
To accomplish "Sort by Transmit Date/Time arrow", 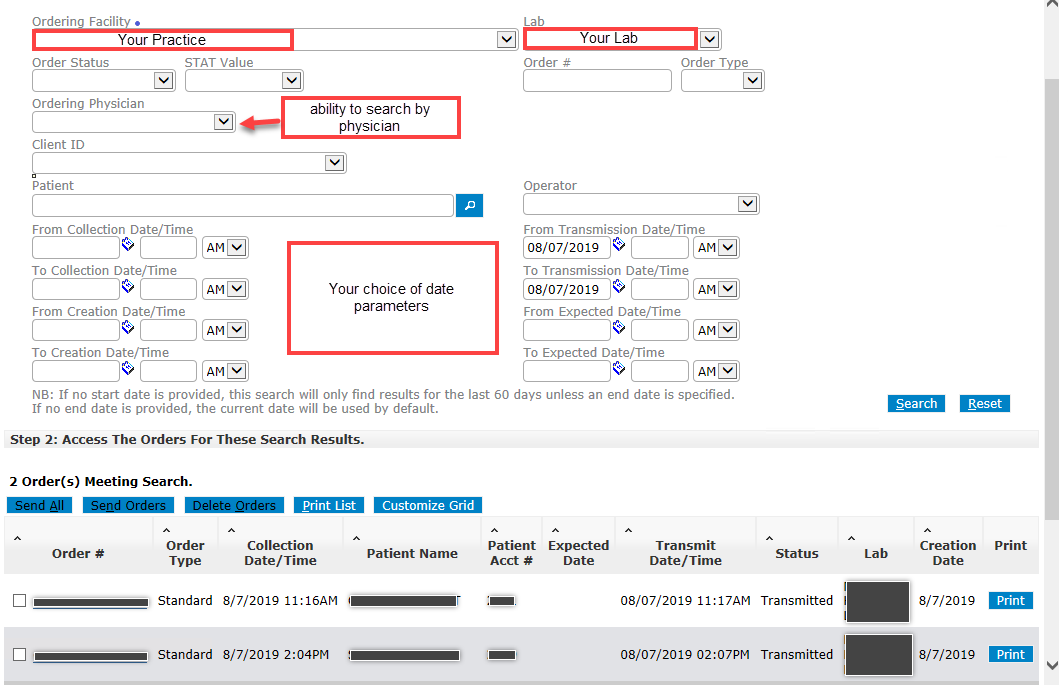I will (628, 530).
